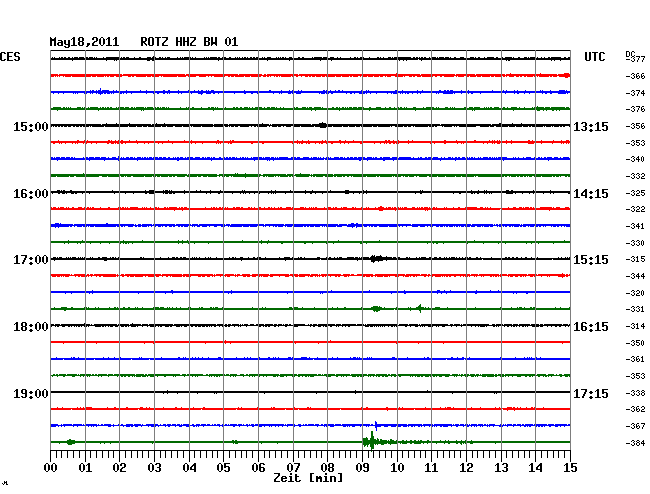Viewport: 650px width, 494px height.
Task: Select the DC offset value -340
Action: click(x=635, y=159)
